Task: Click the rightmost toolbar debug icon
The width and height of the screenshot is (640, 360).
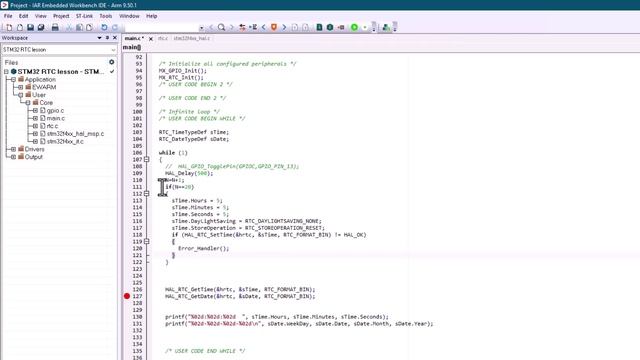Action: coord(386,27)
